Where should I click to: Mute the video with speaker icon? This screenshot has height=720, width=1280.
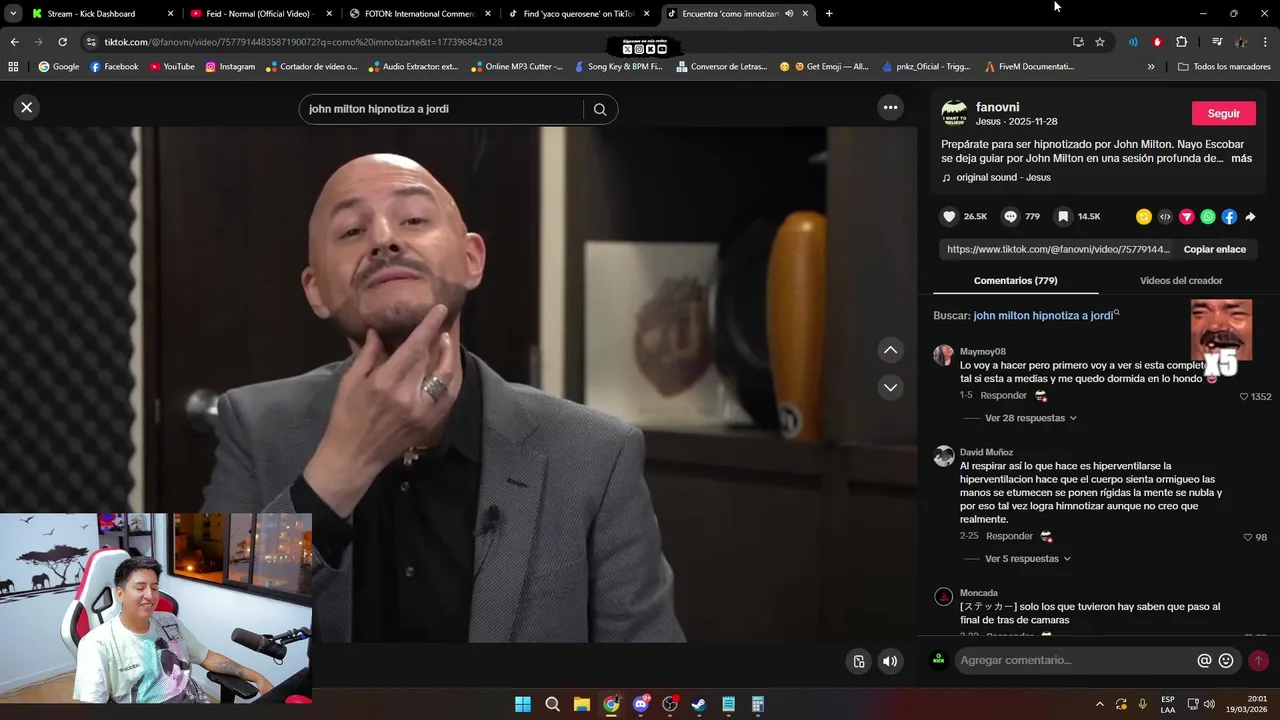[x=889, y=661]
